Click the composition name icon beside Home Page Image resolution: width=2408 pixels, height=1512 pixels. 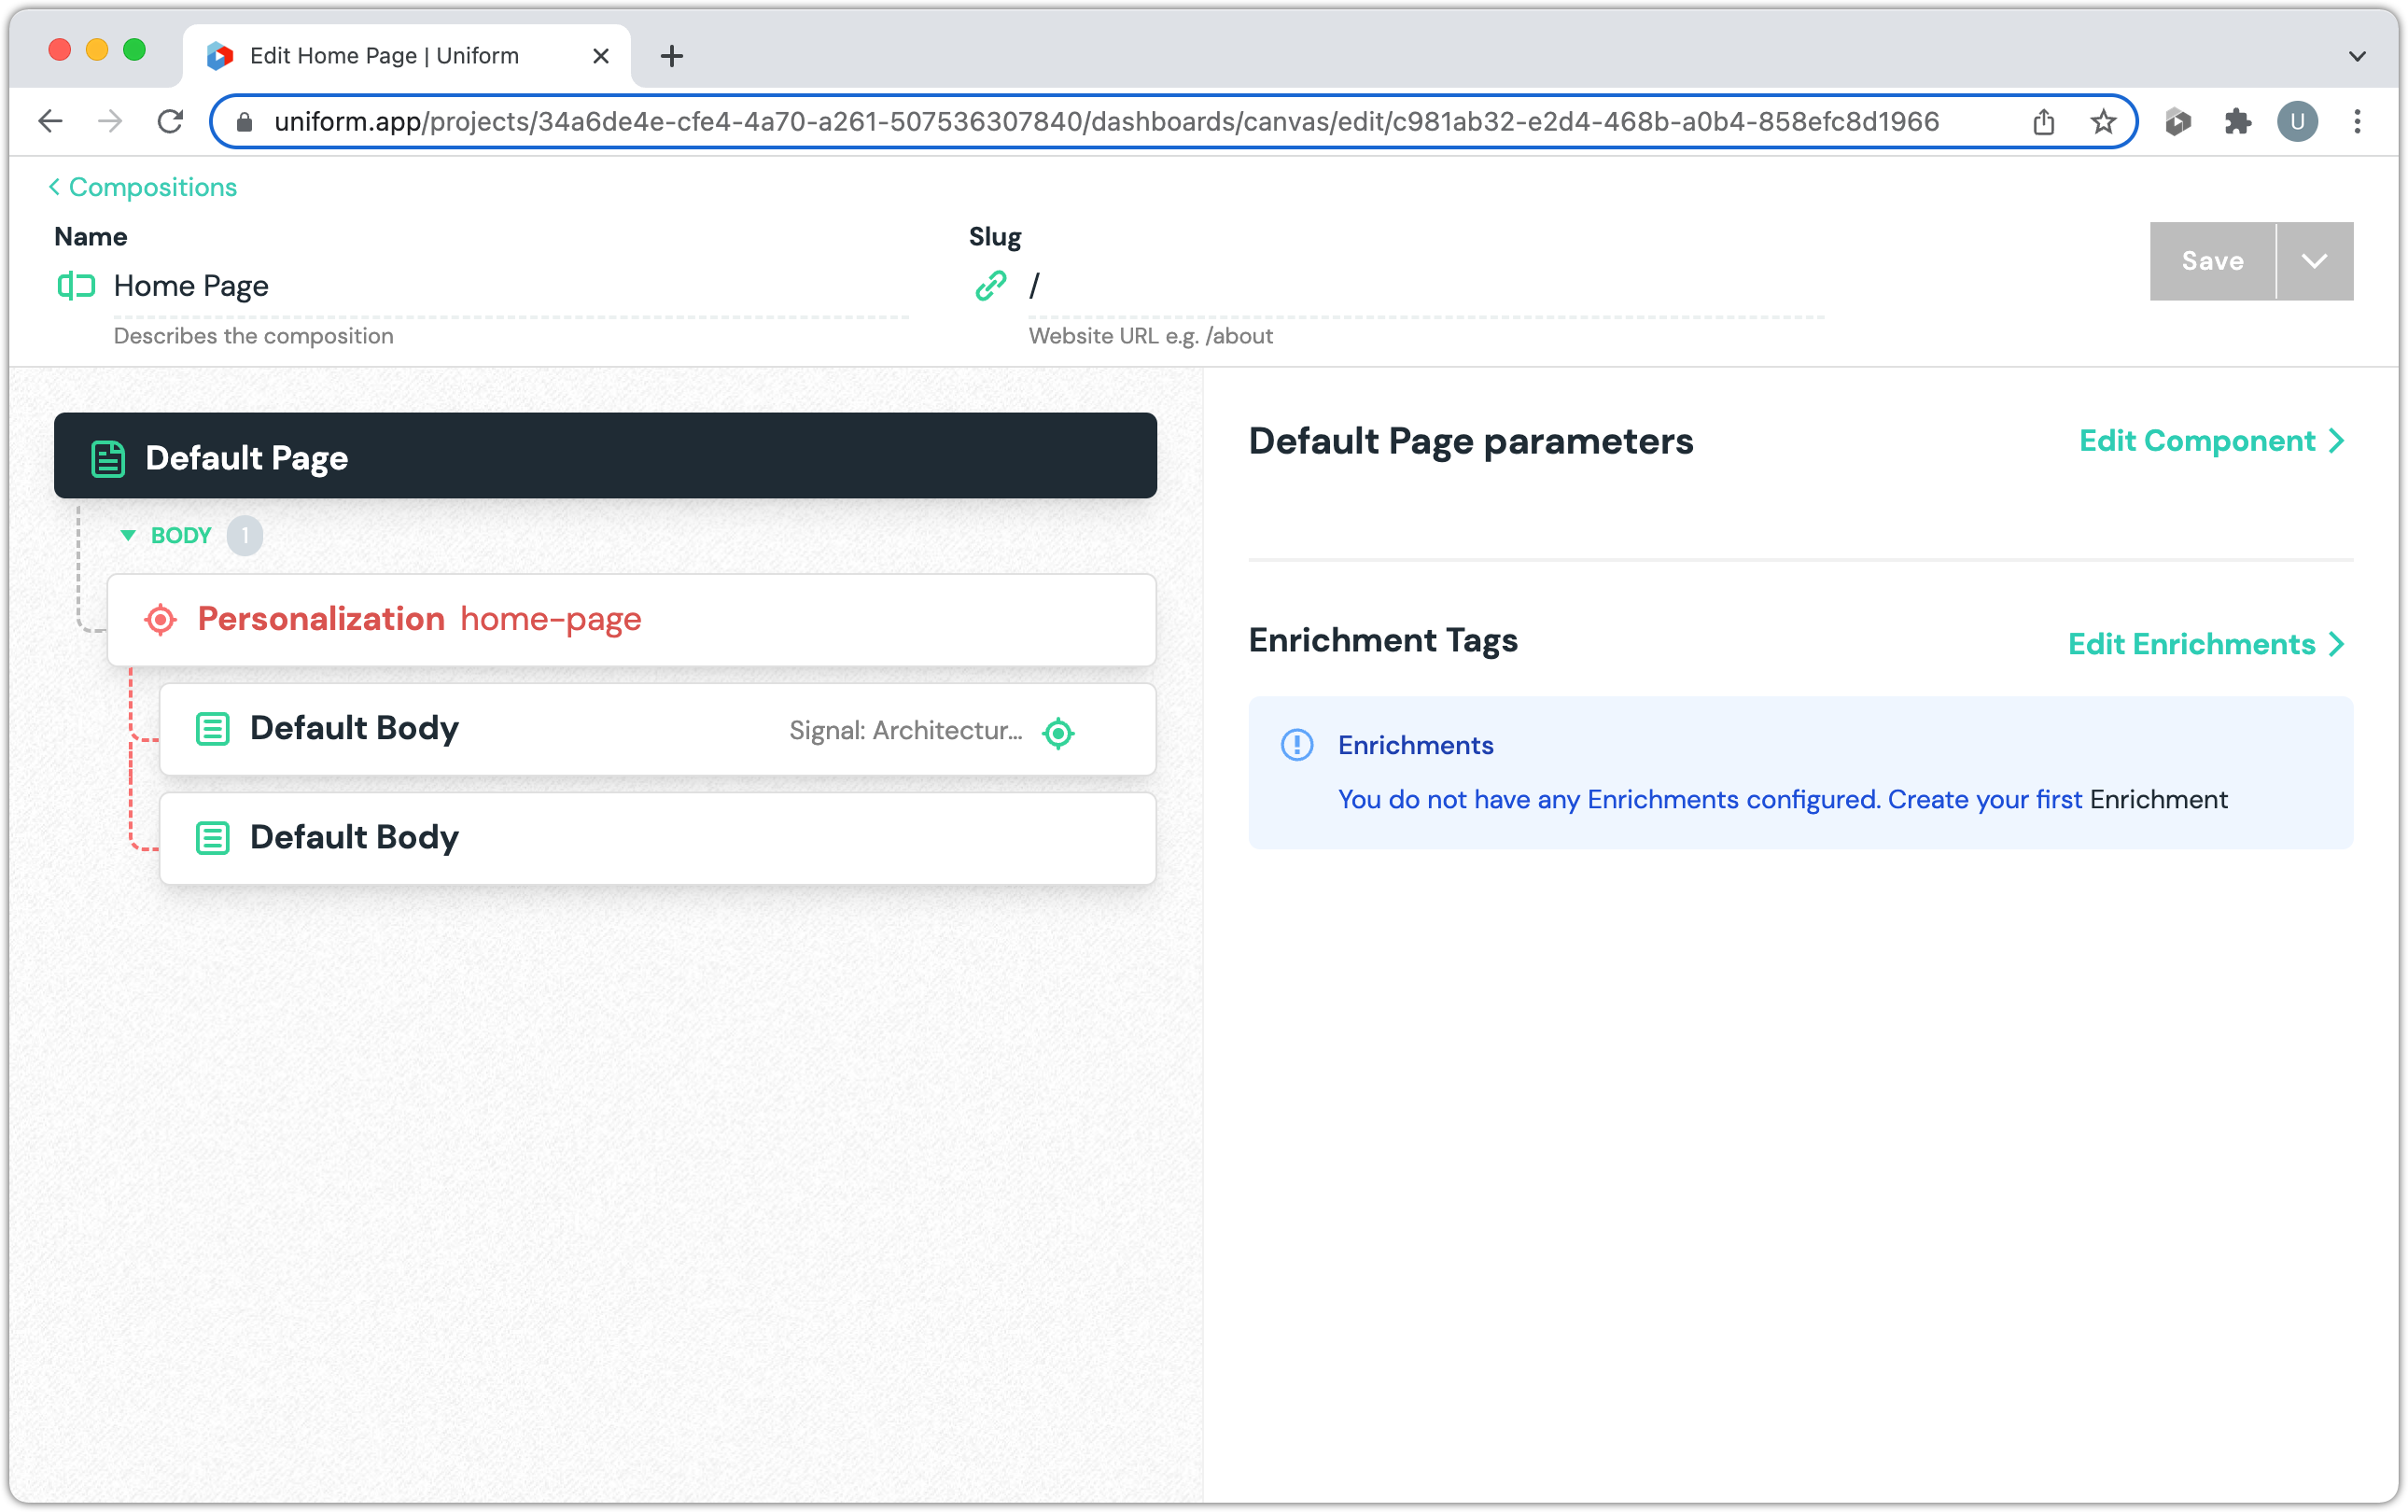pyautogui.click(x=76, y=286)
